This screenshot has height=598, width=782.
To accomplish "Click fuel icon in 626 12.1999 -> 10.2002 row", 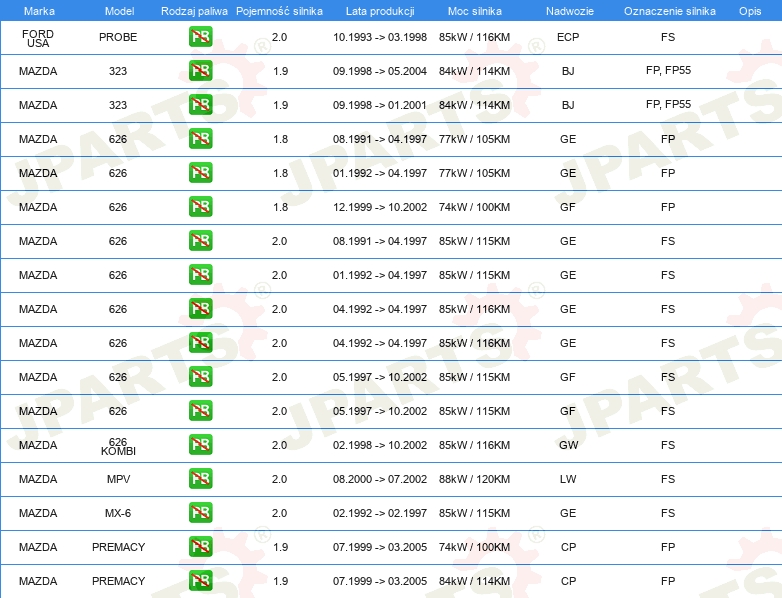I will coord(200,206).
